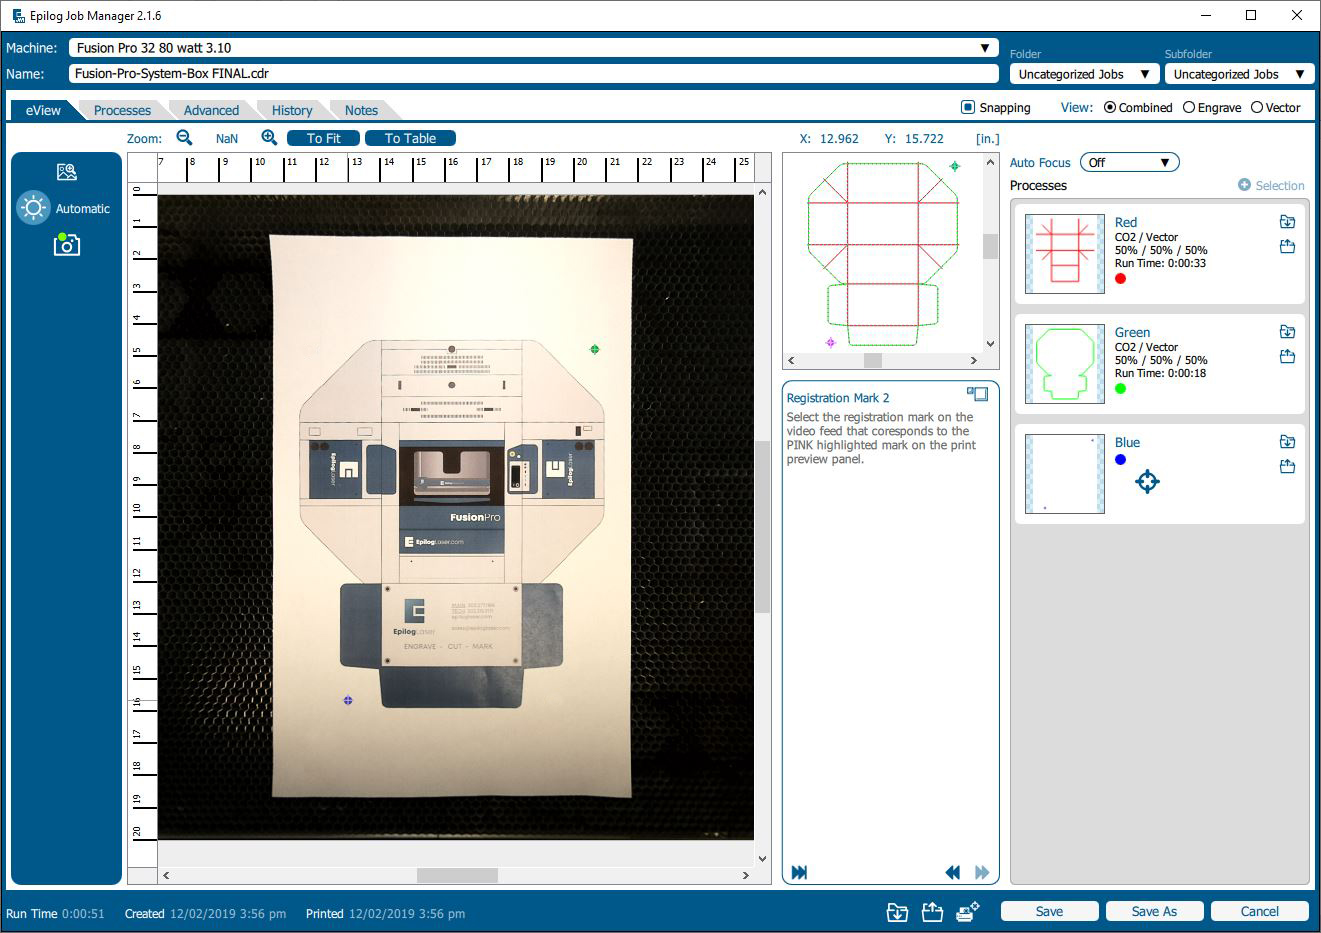Image resolution: width=1321 pixels, height=933 pixels.
Task: Click the Red process name
Action: (x=1126, y=222)
